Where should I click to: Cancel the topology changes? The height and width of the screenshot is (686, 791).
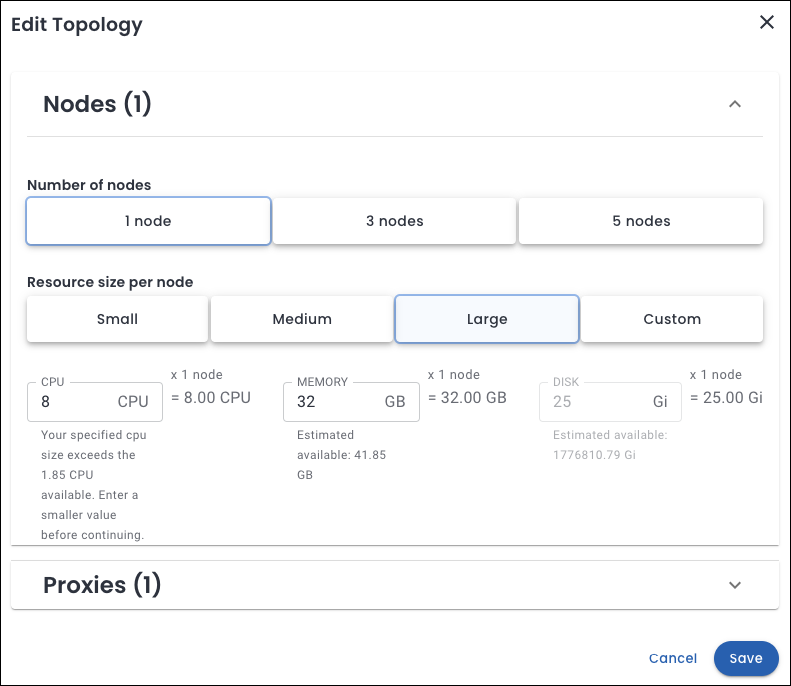[x=673, y=658]
